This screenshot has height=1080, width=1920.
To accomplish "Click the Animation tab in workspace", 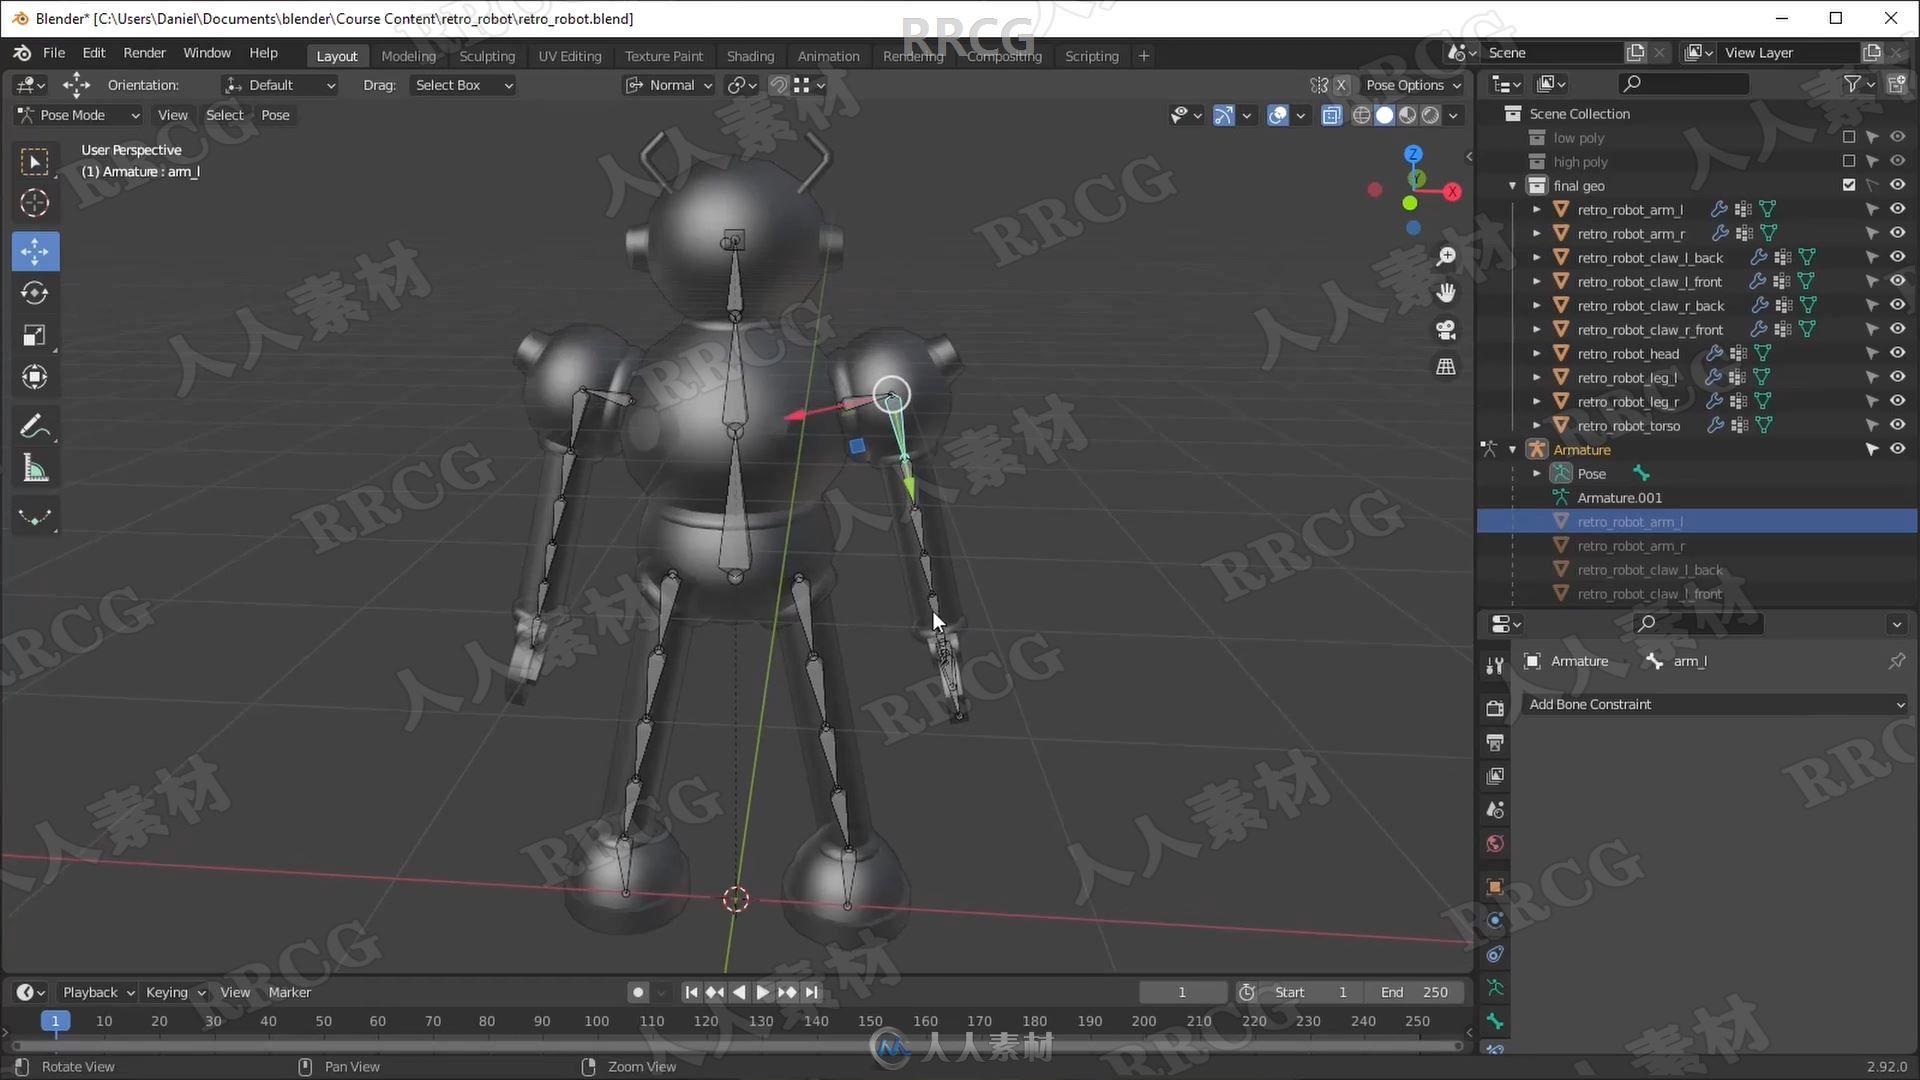I will click(x=827, y=55).
